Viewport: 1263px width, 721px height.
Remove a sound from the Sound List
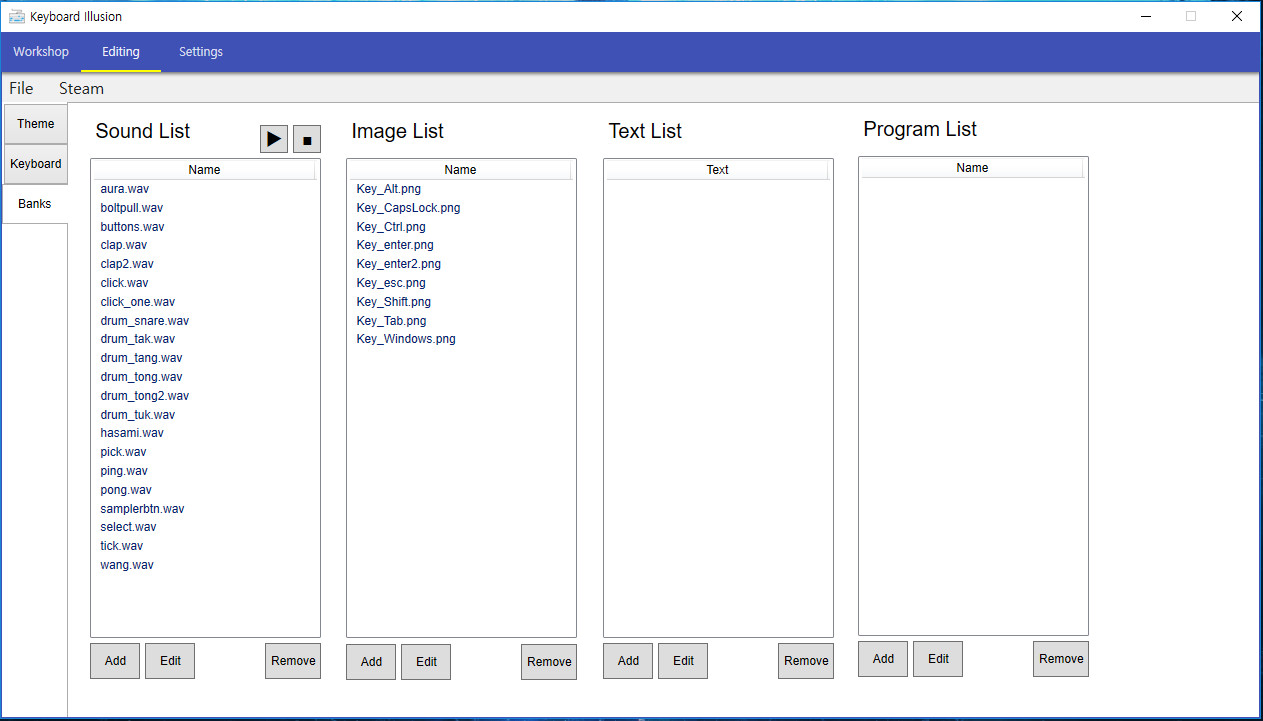(x=292, y=660)
